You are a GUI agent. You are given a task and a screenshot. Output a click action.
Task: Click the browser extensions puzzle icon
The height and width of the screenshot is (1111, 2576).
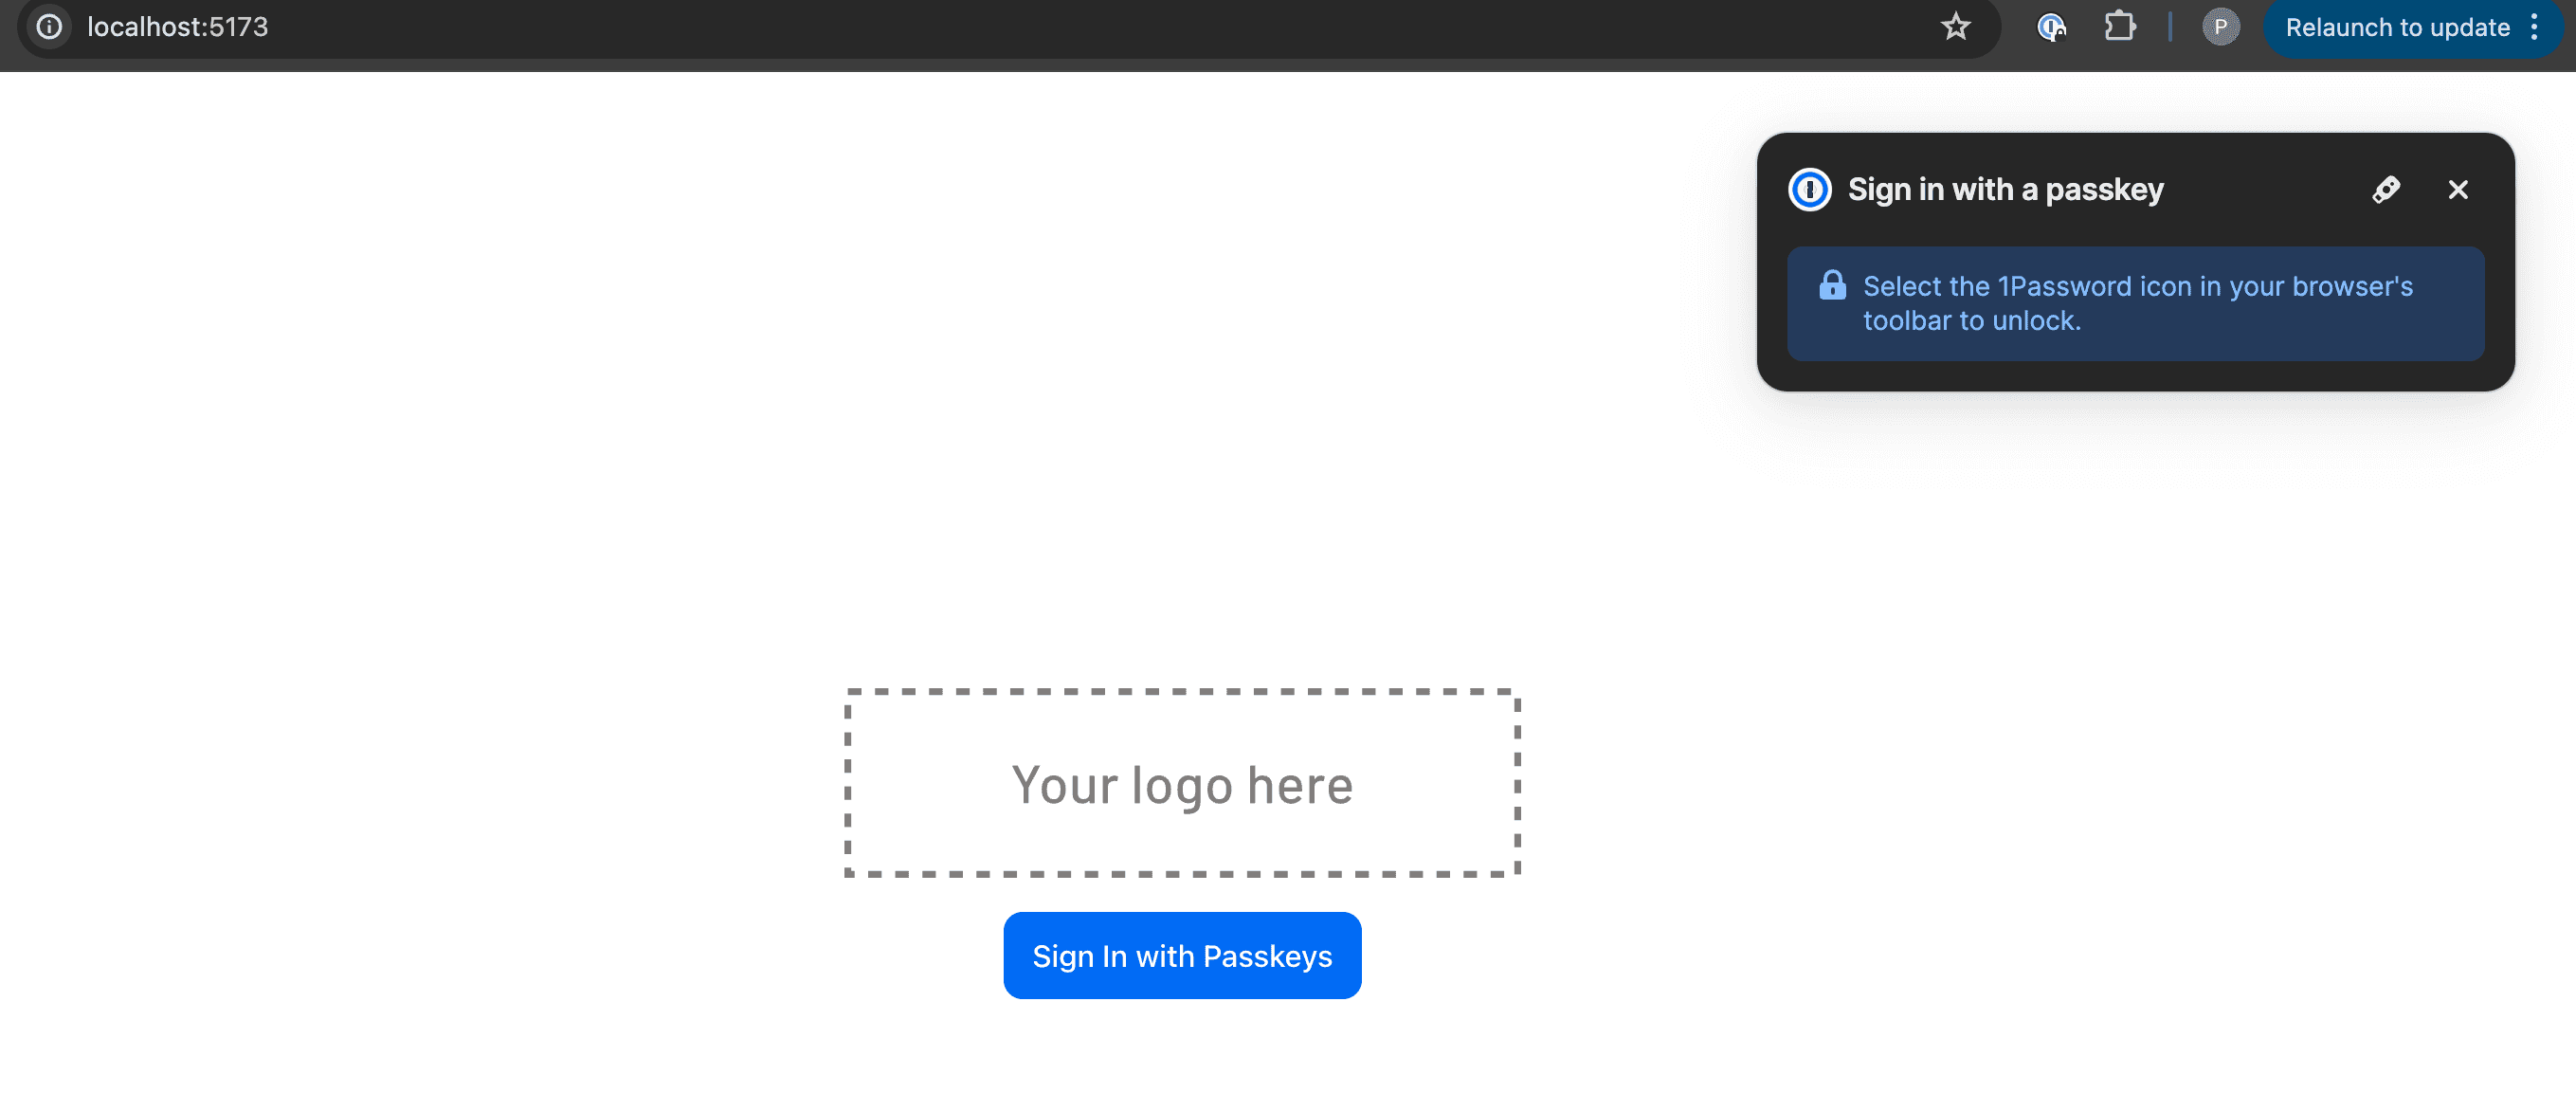[2119, 27]
